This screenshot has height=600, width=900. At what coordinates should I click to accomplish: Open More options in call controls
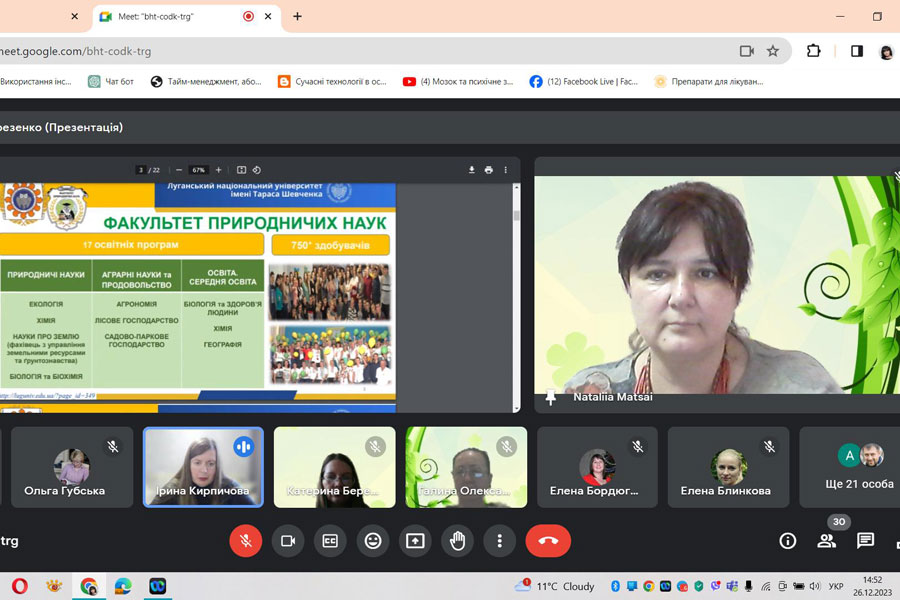[x=499, y=541]
